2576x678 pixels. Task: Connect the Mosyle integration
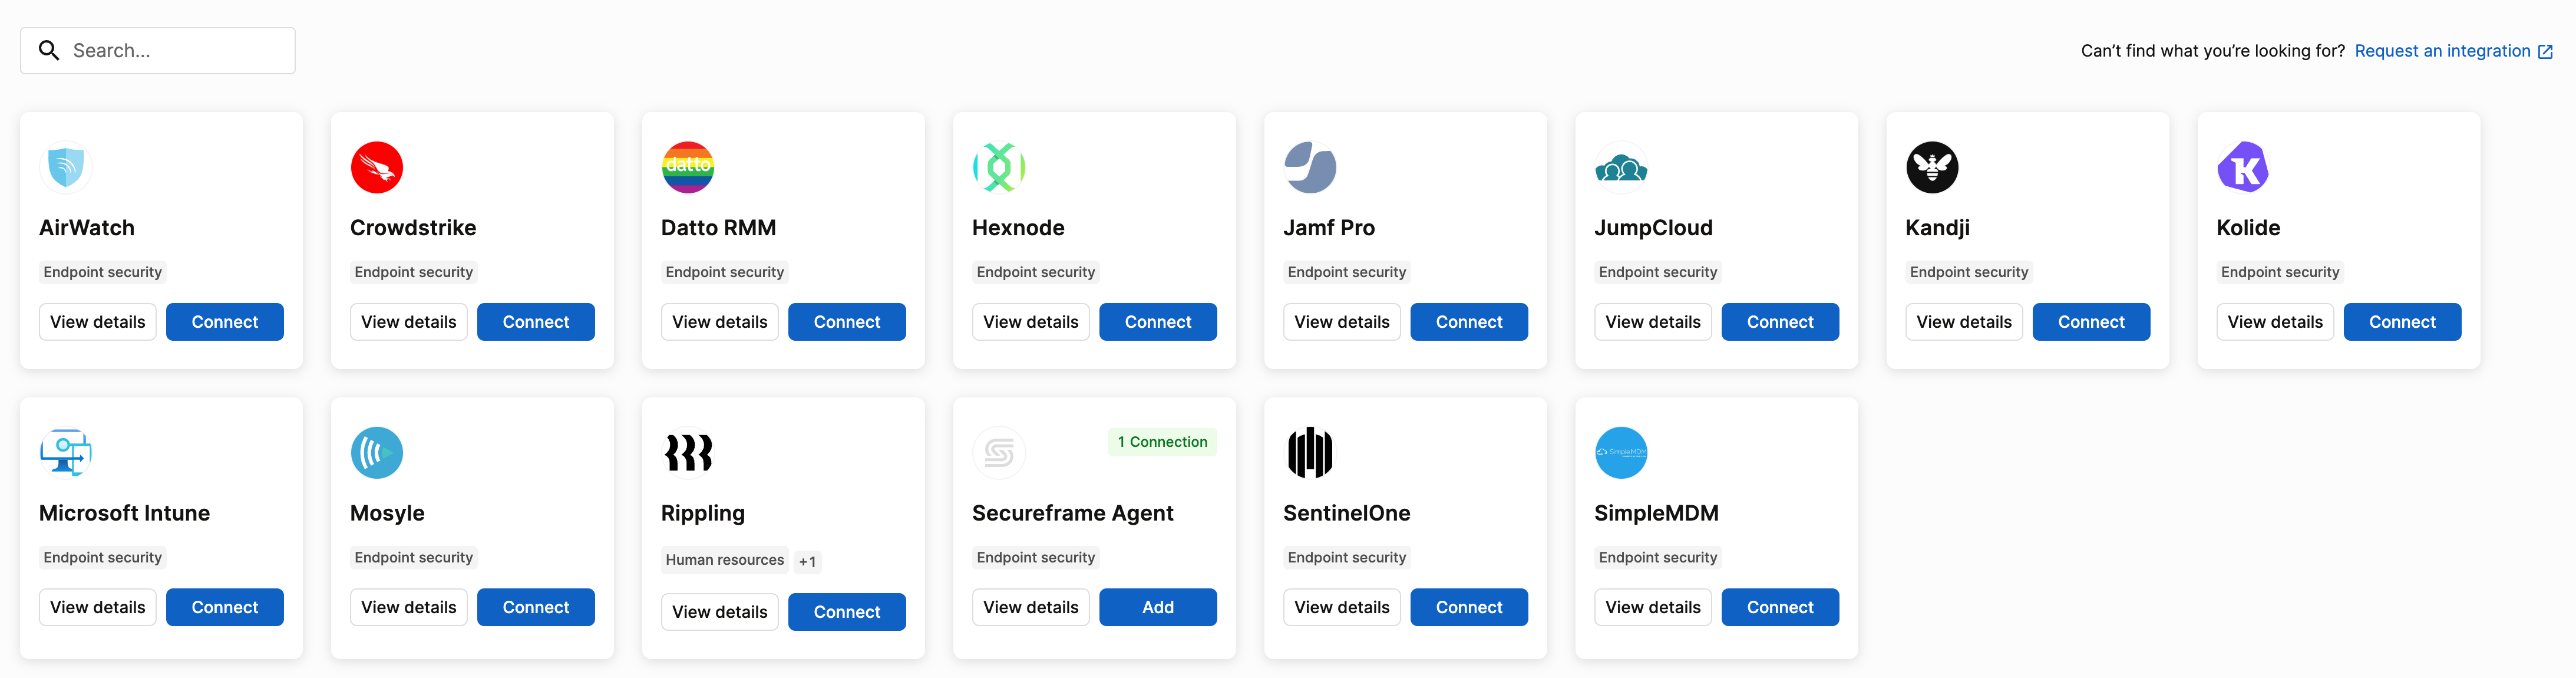[x=536, y=607]
